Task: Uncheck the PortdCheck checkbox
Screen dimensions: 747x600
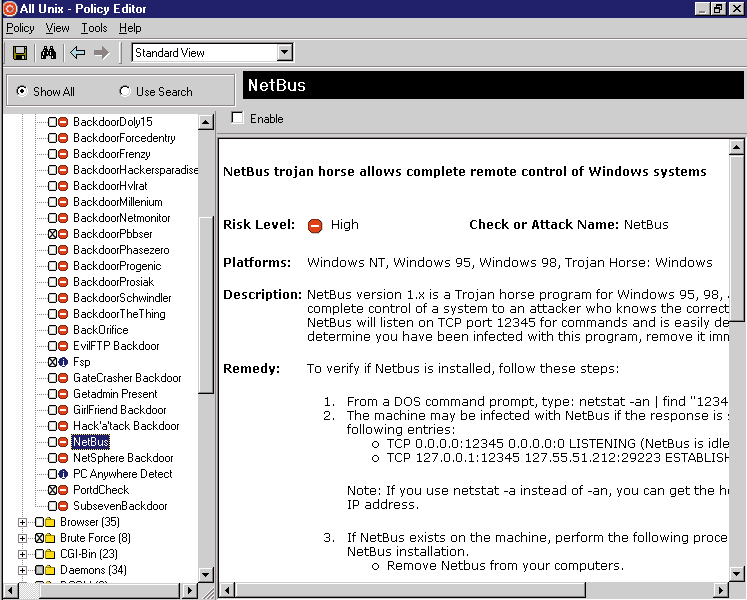Action: click(52, 490)
